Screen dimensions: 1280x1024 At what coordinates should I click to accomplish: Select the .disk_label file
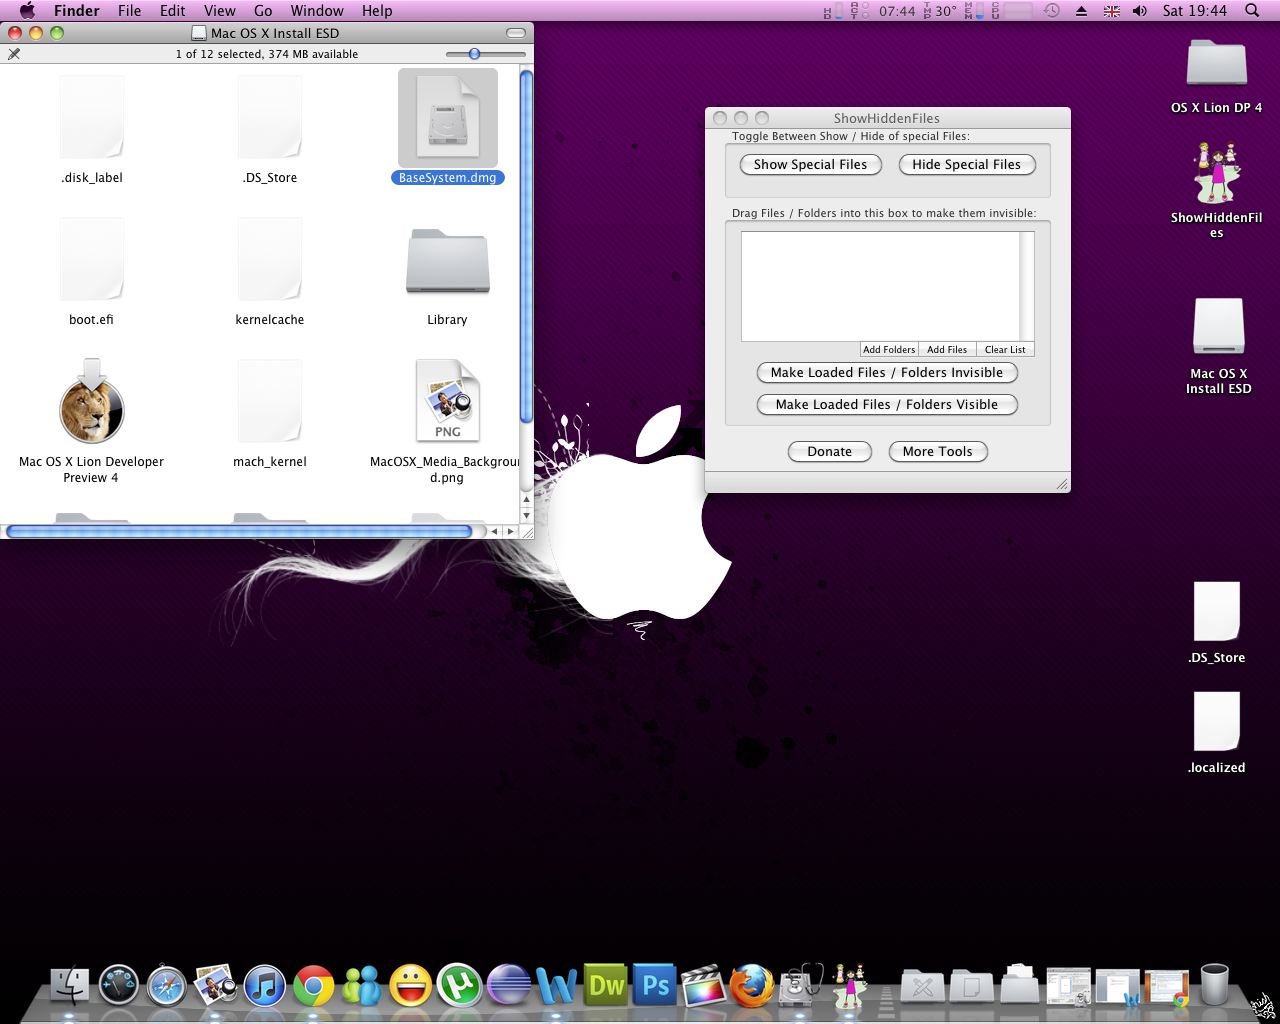91,130
